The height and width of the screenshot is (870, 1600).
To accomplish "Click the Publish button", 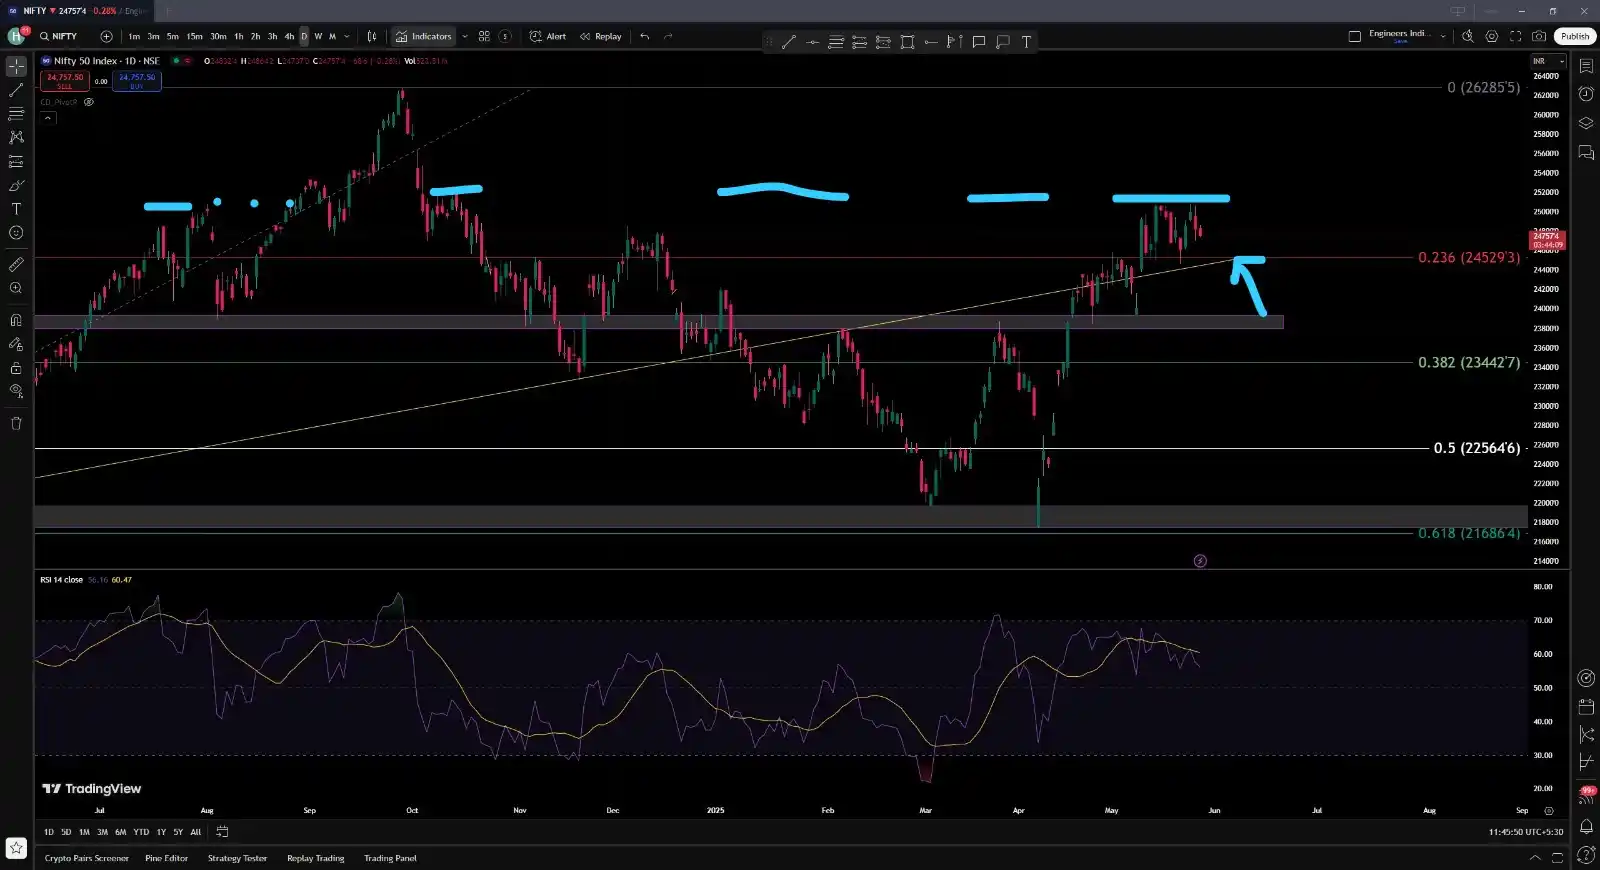I will coord(1575,36).
